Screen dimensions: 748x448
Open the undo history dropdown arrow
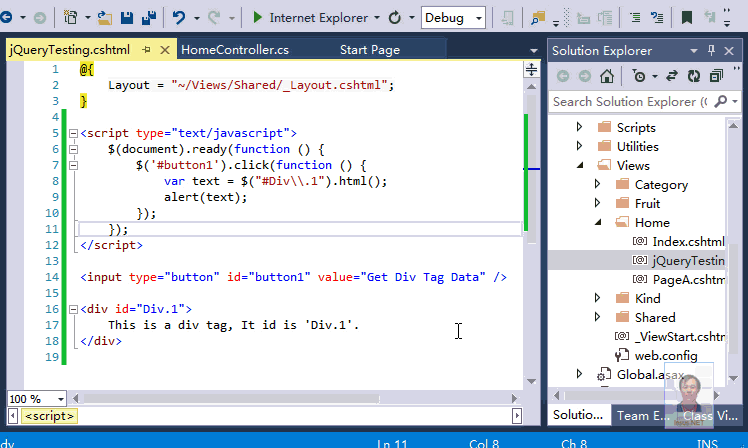tap(197, 18)
